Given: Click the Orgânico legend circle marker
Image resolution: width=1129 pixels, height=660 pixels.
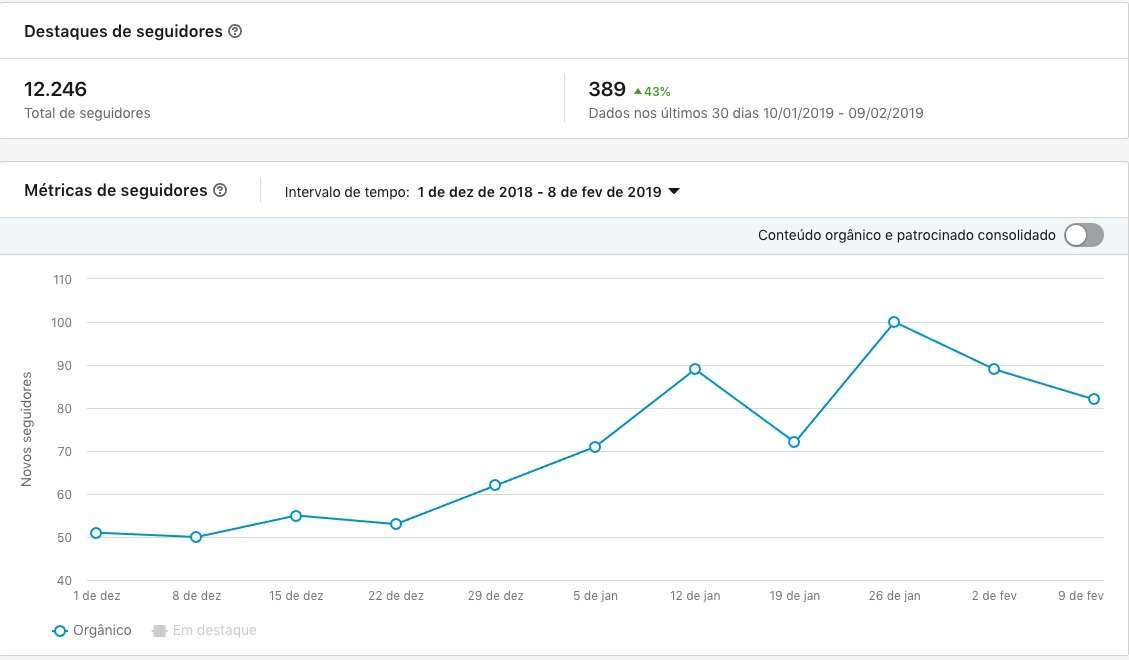Looking at the screenshot, I should tap(60, 631).
